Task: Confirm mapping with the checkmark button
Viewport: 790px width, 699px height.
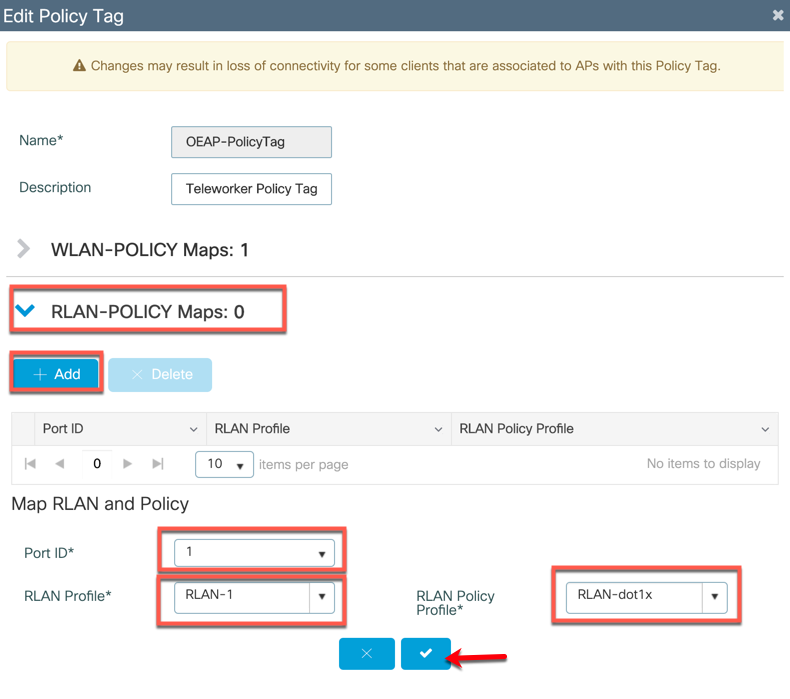Action: pos(426,654)
